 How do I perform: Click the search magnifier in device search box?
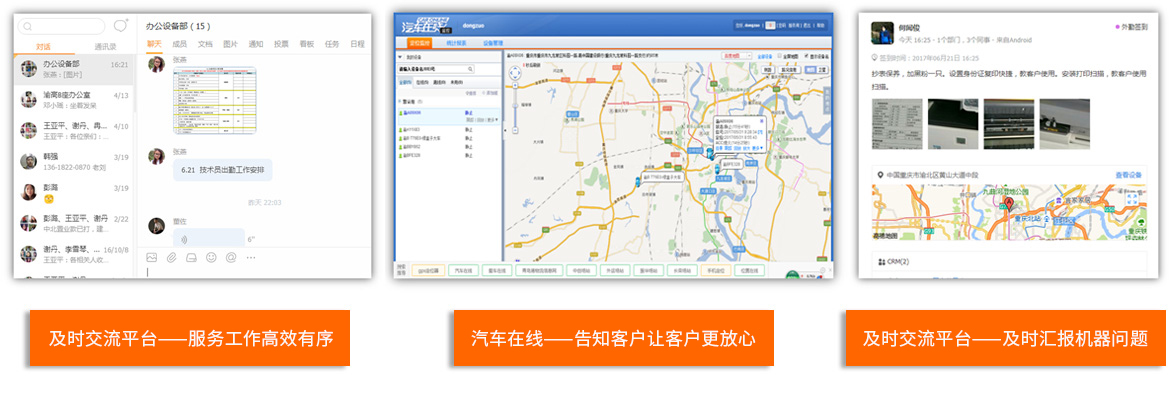click(470, 68)
